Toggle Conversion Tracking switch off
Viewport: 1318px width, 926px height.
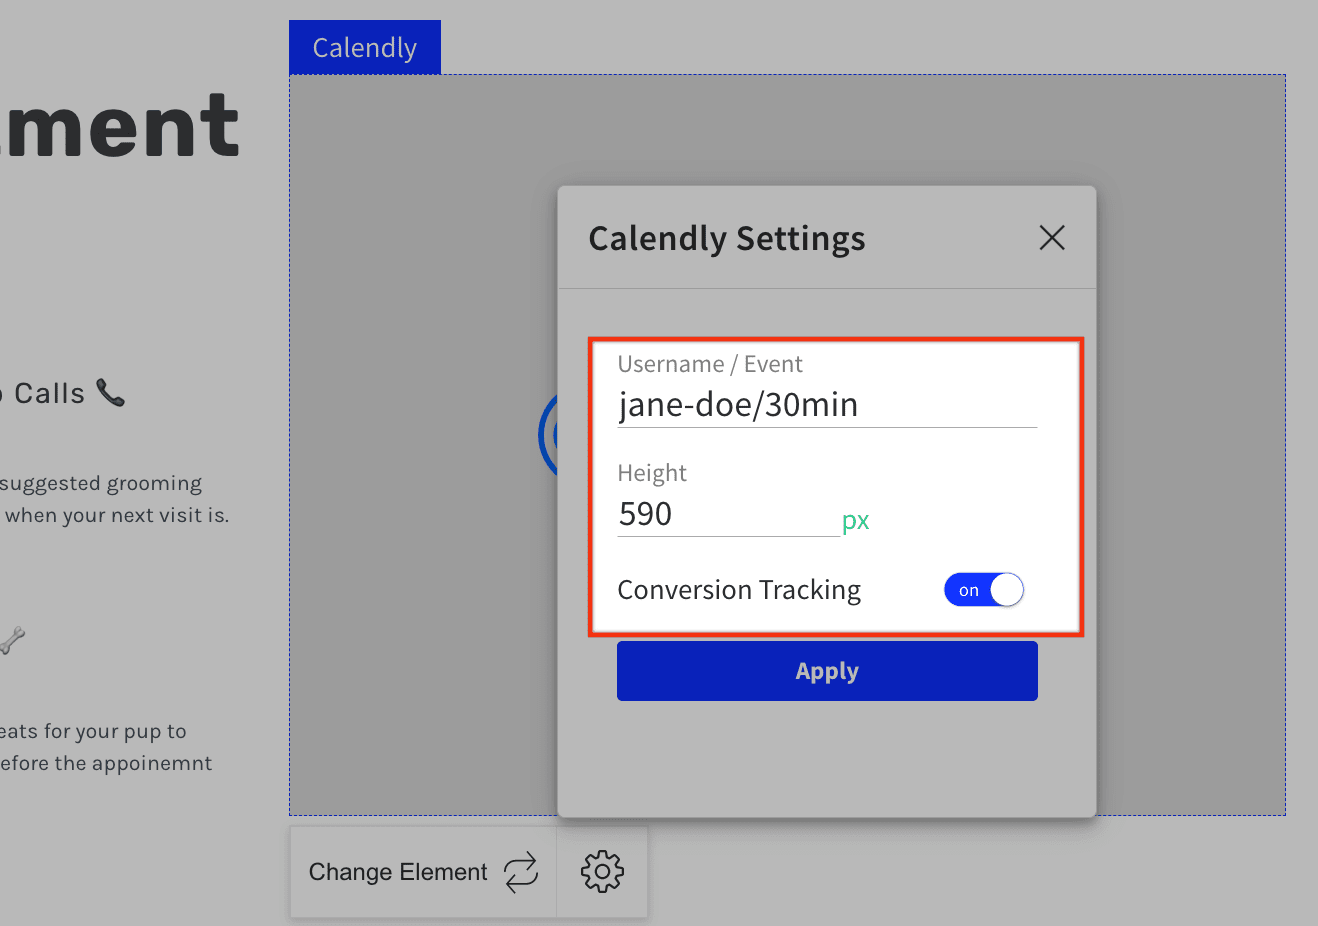point(984,590)
